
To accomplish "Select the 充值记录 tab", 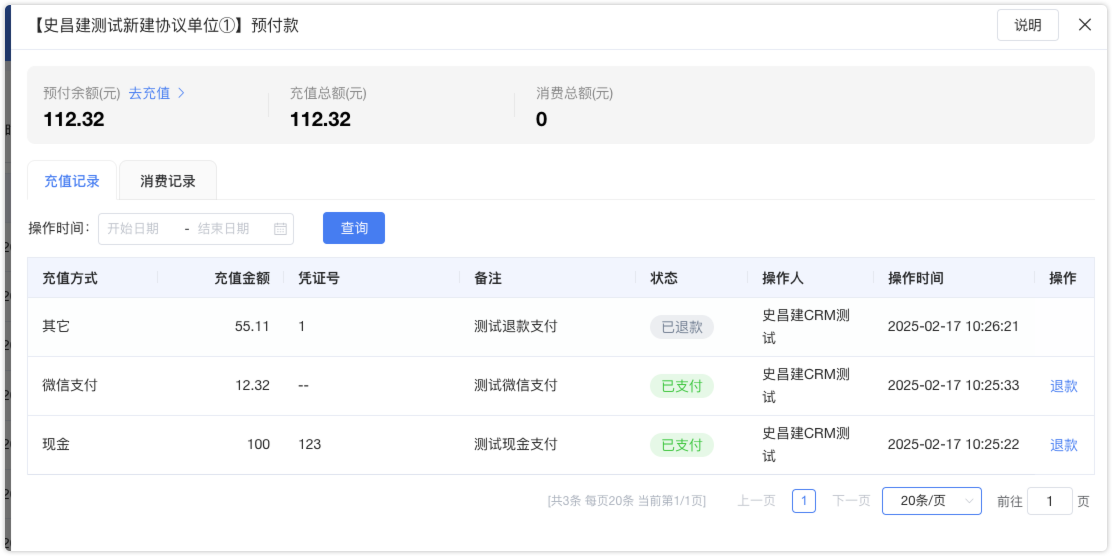I will point(72,181).
